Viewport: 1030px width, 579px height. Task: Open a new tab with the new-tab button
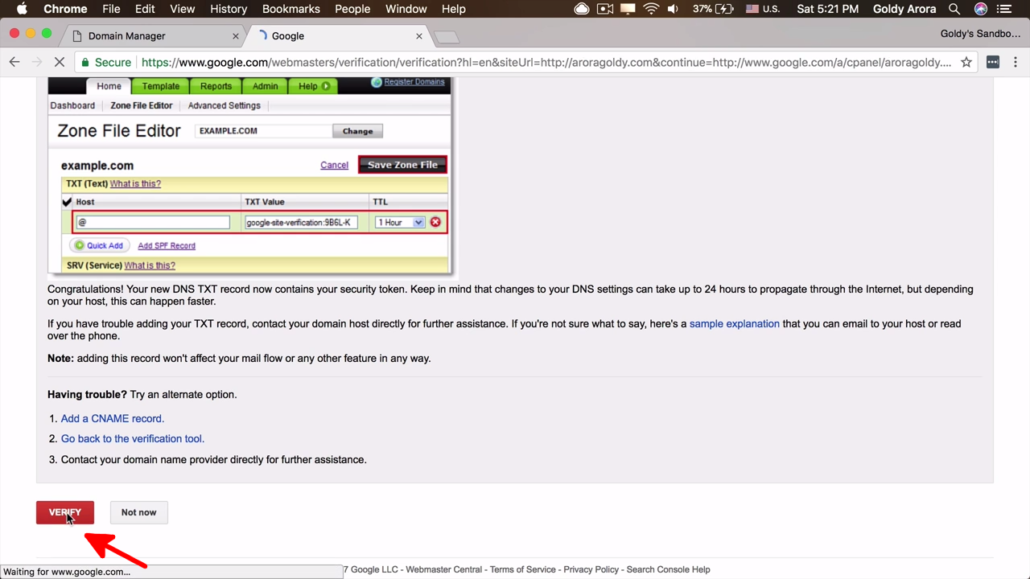[447, 37]
